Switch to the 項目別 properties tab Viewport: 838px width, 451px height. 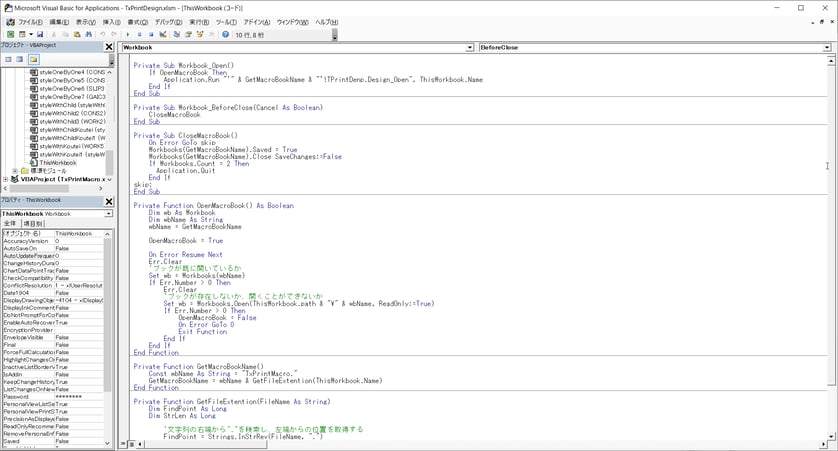(x=33, y=224)
